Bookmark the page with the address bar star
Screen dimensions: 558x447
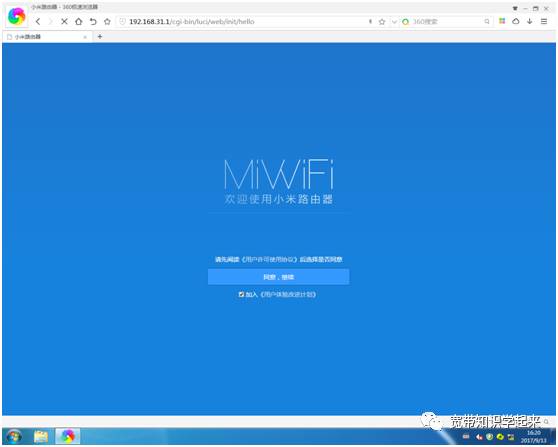pos(382,22)
